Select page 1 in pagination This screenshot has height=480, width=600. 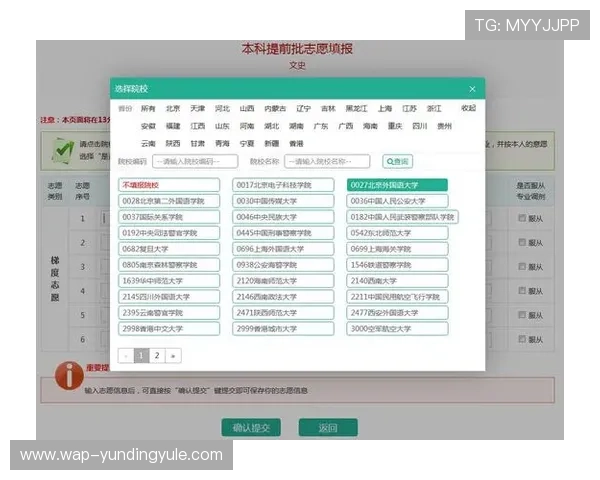141,356
